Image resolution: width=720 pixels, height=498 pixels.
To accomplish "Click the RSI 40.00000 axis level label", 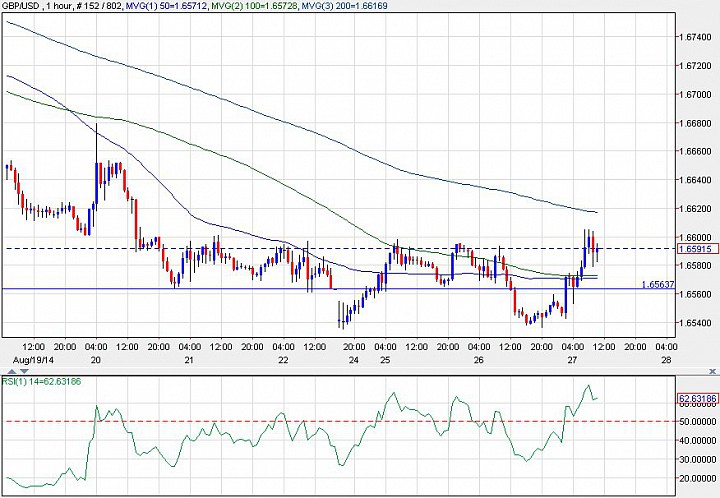I will (x=697, y=441).
